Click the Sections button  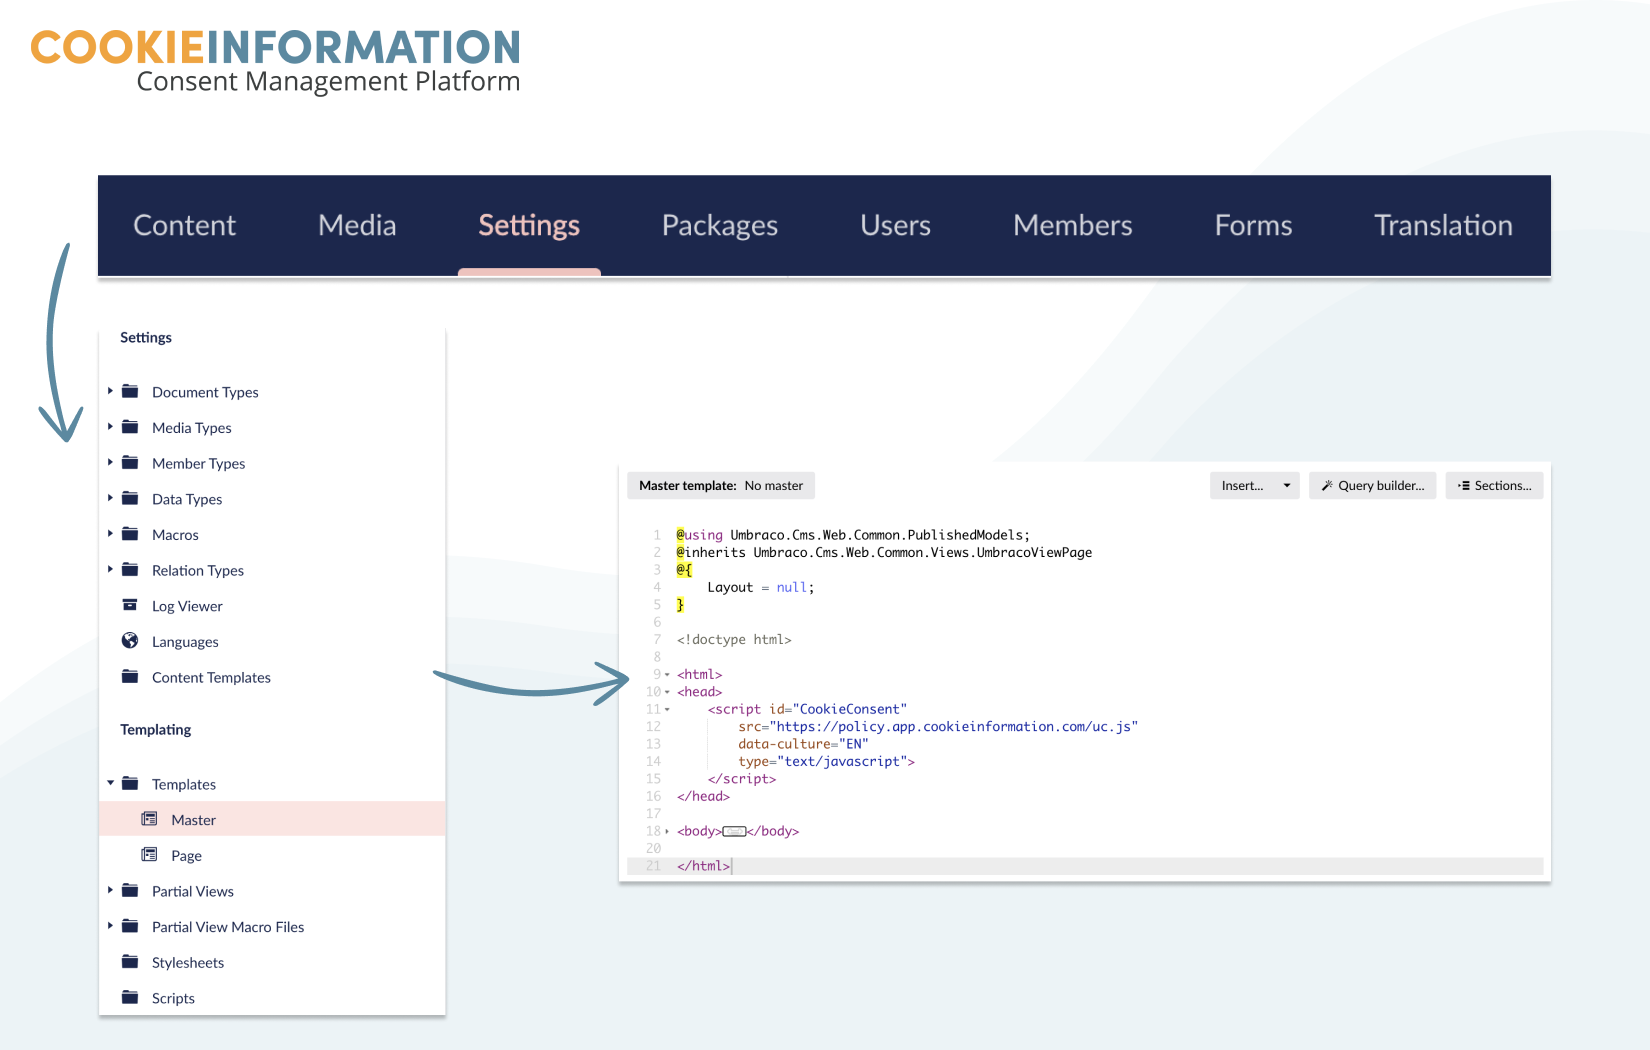[x=1494, y=486]
